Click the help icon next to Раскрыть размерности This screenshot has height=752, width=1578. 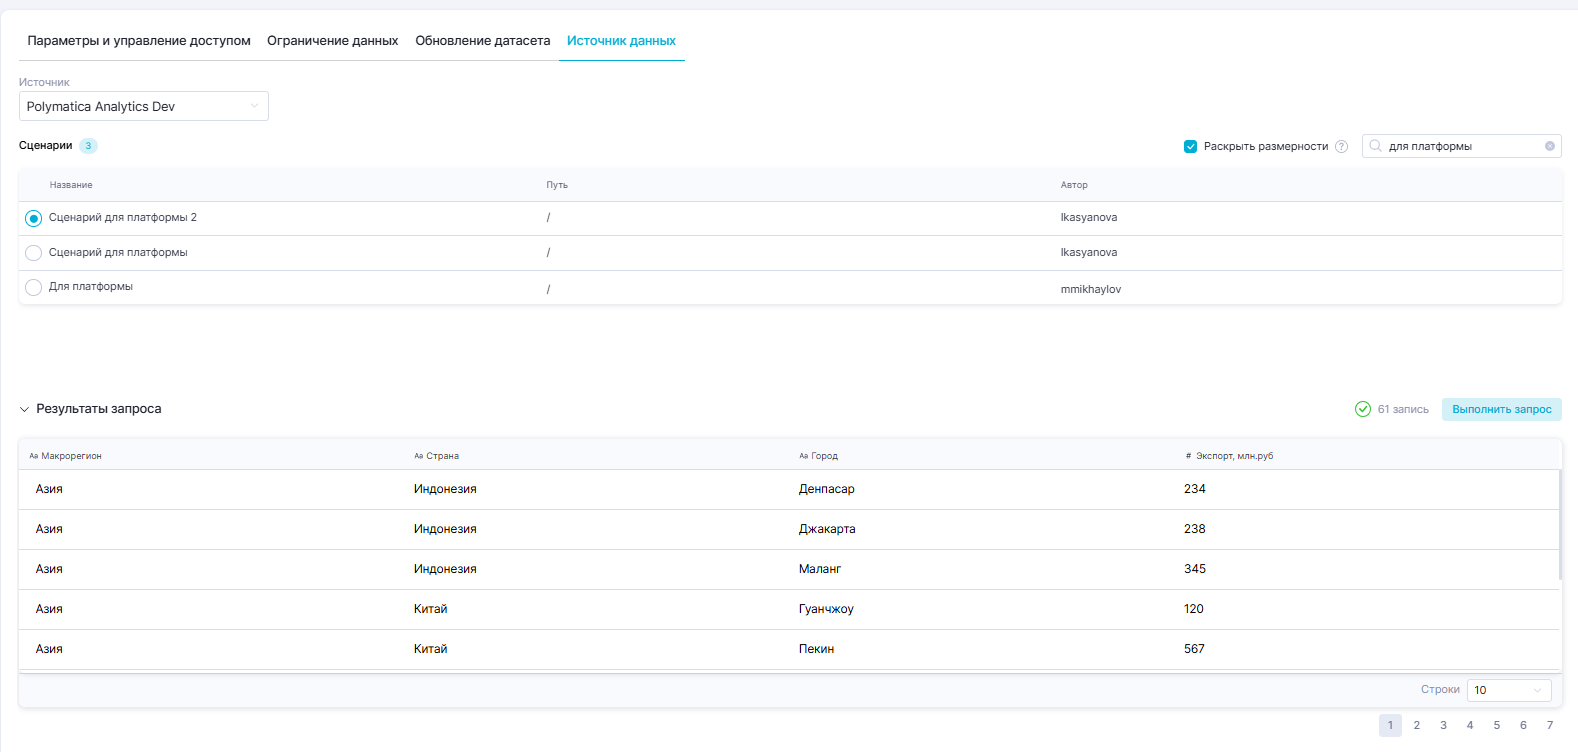(x=1342, y=147)
